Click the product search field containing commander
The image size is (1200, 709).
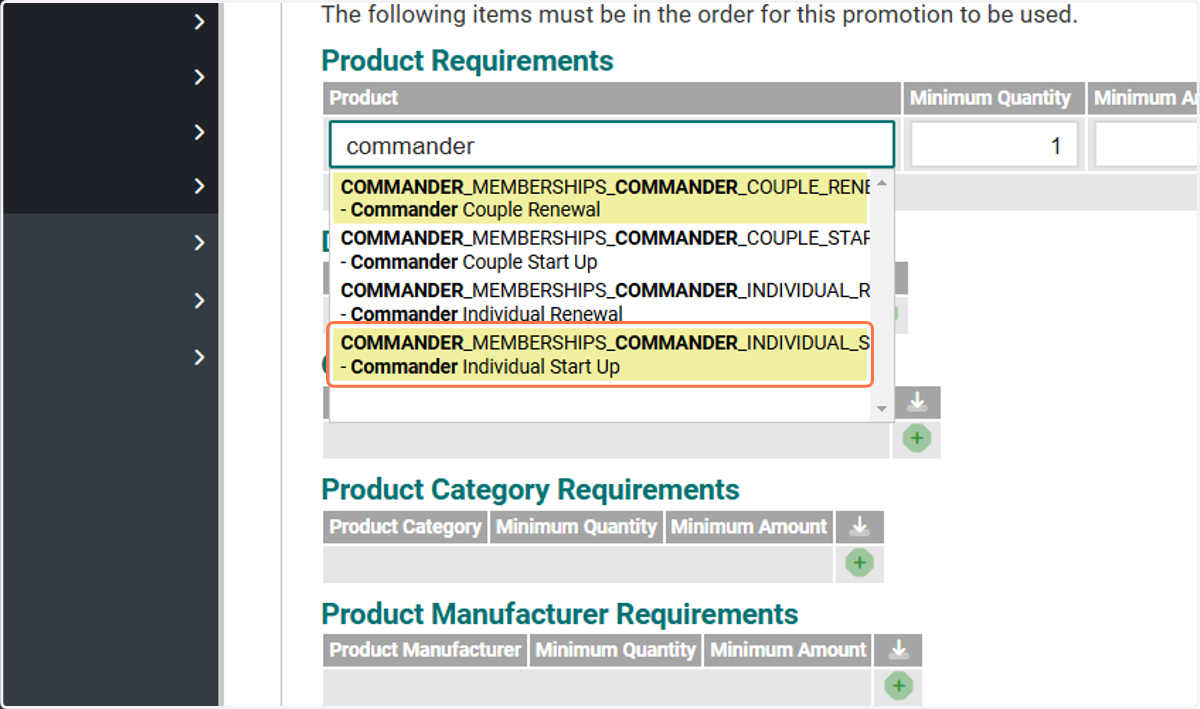click(612, 145)
